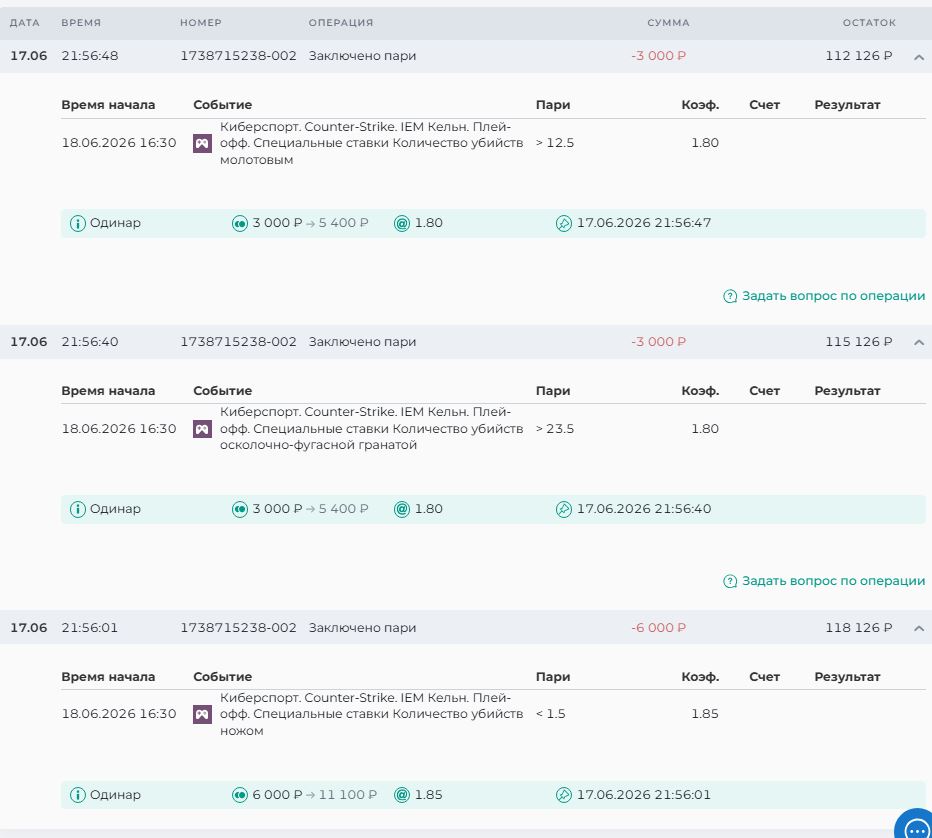Click balance 112 126 ₽
Viewport: 932px width, 838px height.
tap(859, 56)
